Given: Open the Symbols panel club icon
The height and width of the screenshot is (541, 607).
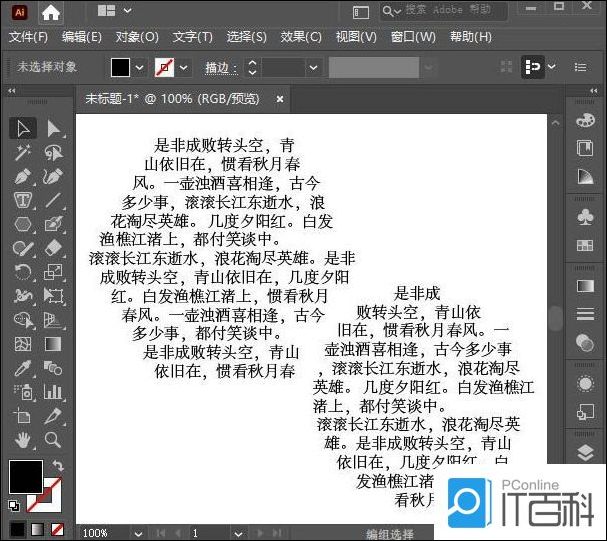Looking at the screenshot, I should pos(585,217).
